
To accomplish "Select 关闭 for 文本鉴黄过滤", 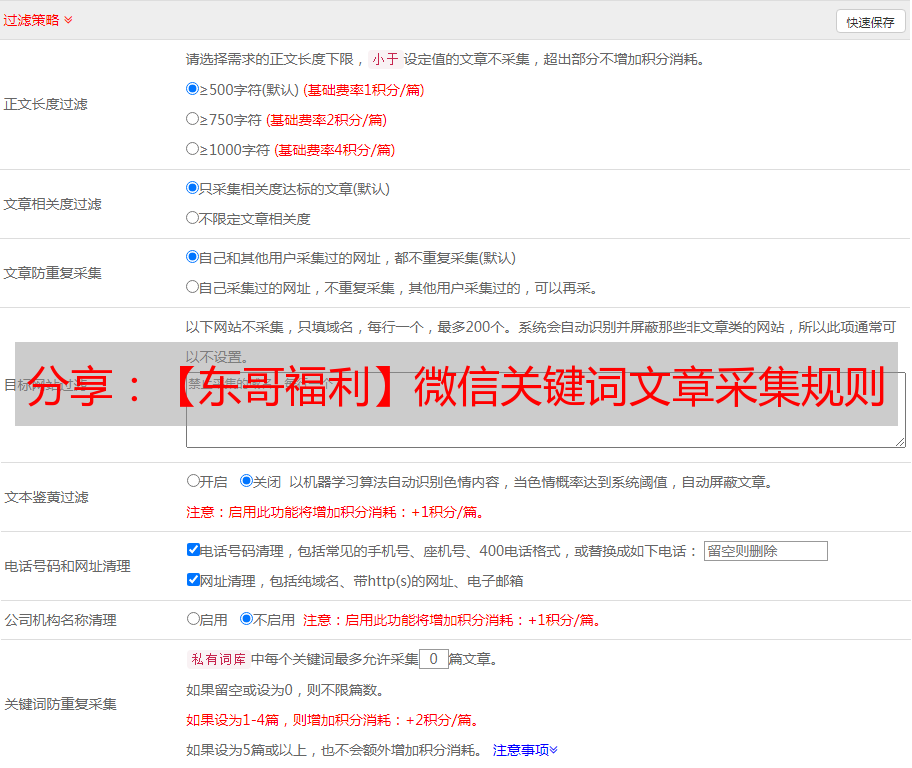I will 246,481.
